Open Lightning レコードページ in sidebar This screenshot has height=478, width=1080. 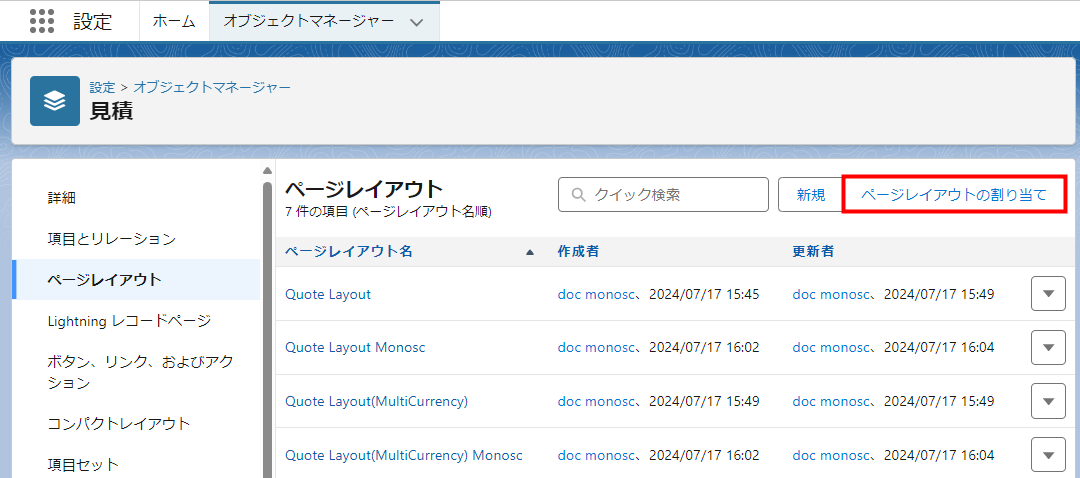click(x=129, y=321)
